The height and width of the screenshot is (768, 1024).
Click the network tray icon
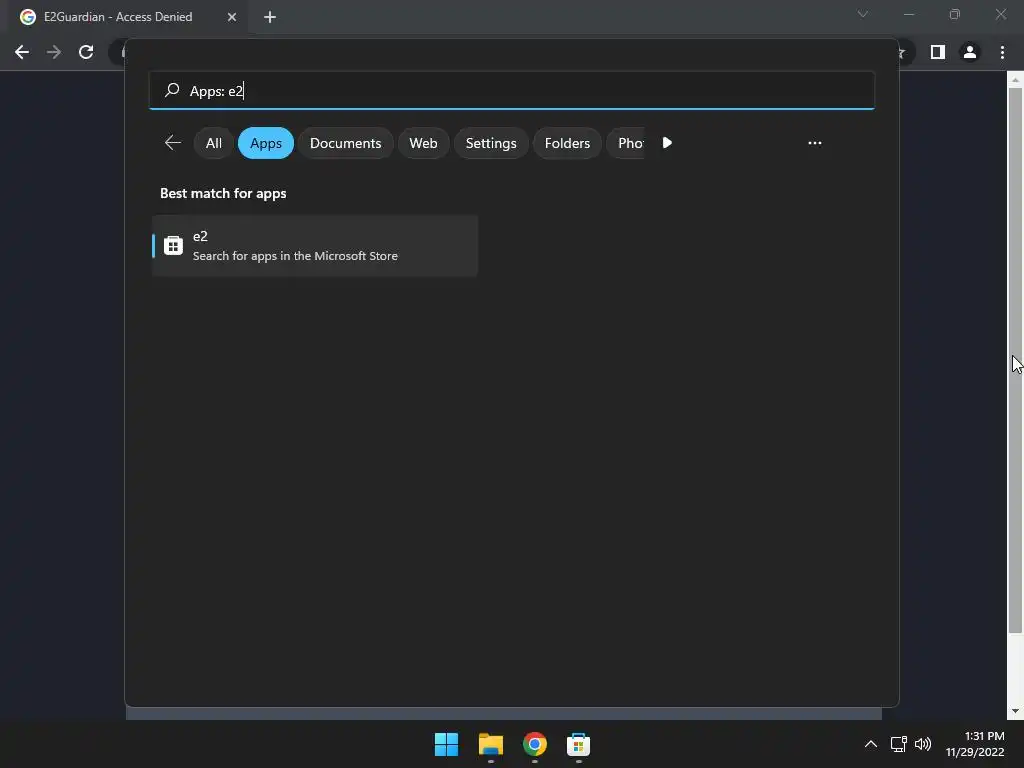898,744
